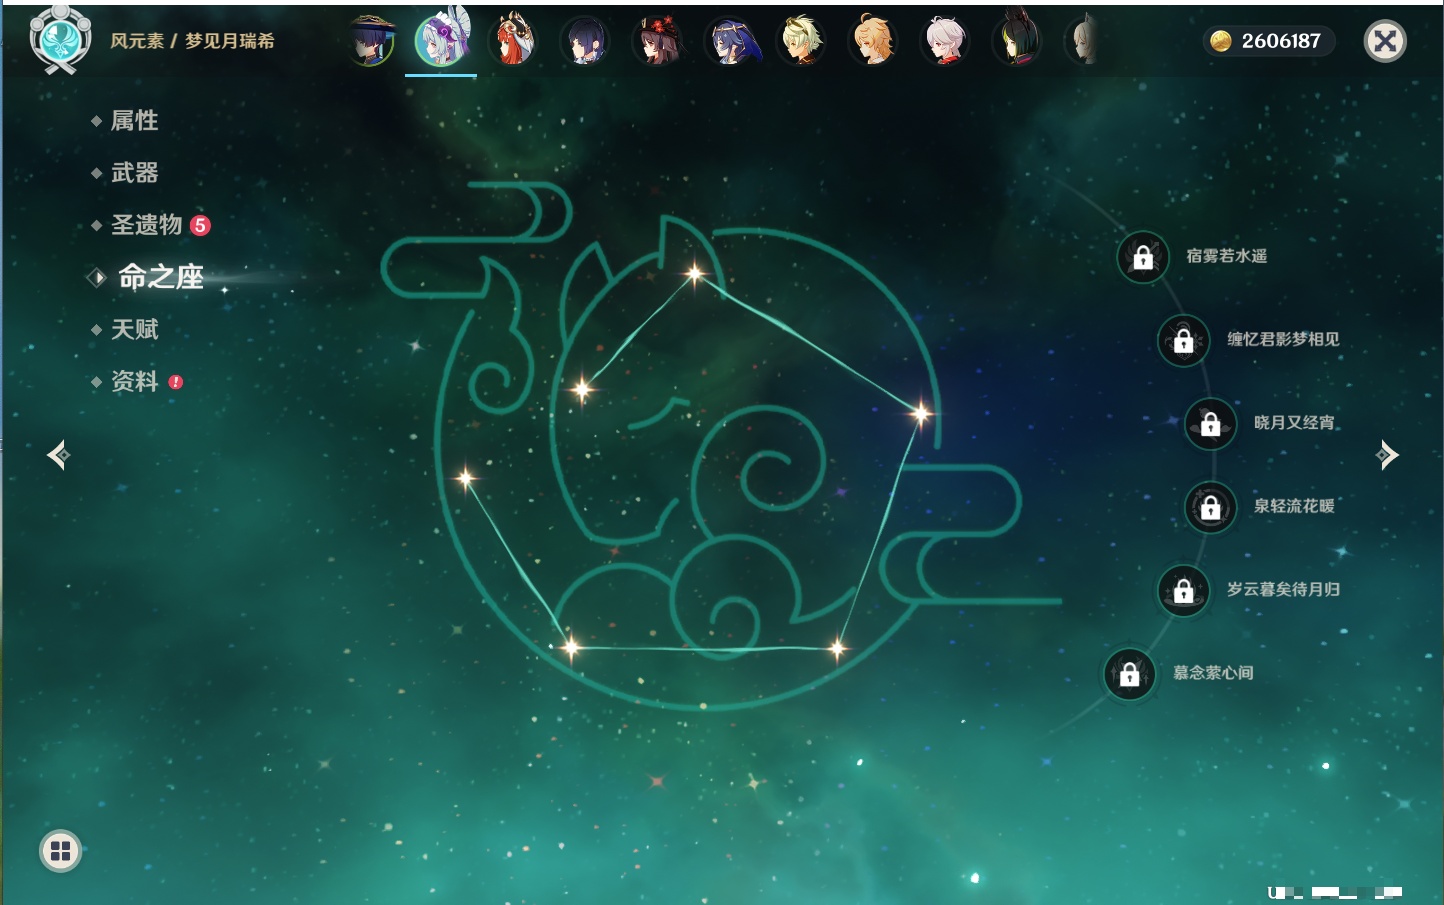
Task: Click the 晓月又经宵 constellation name text
Action: point(1294,422)
